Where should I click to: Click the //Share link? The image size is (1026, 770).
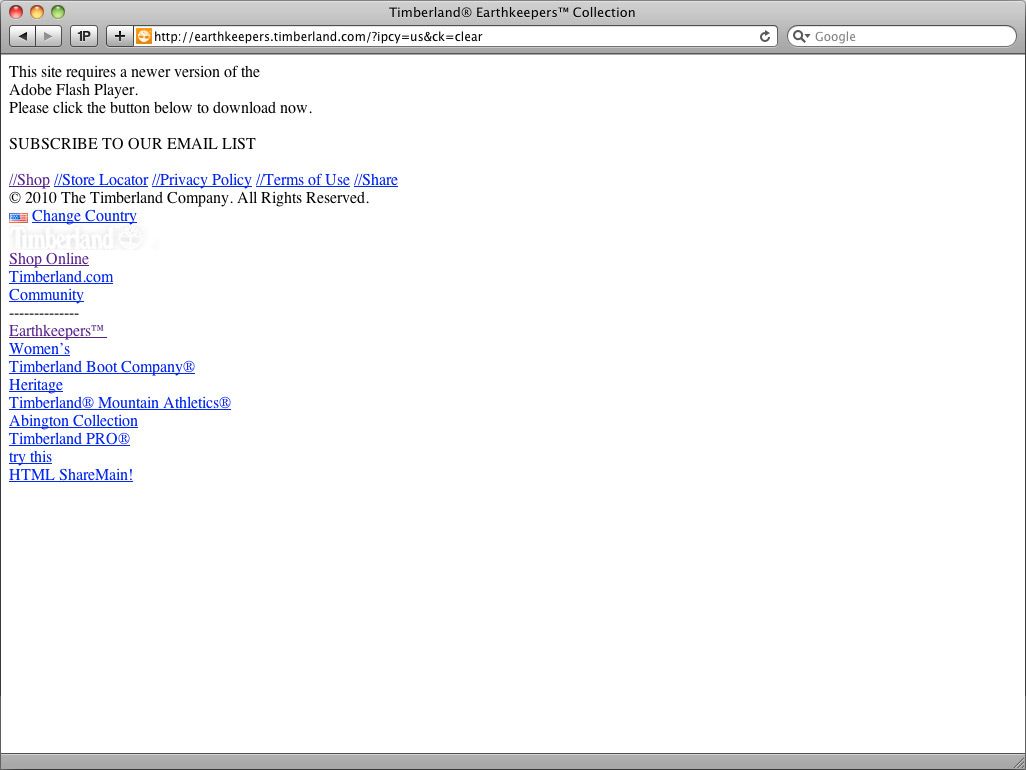[x=376, y=180]
